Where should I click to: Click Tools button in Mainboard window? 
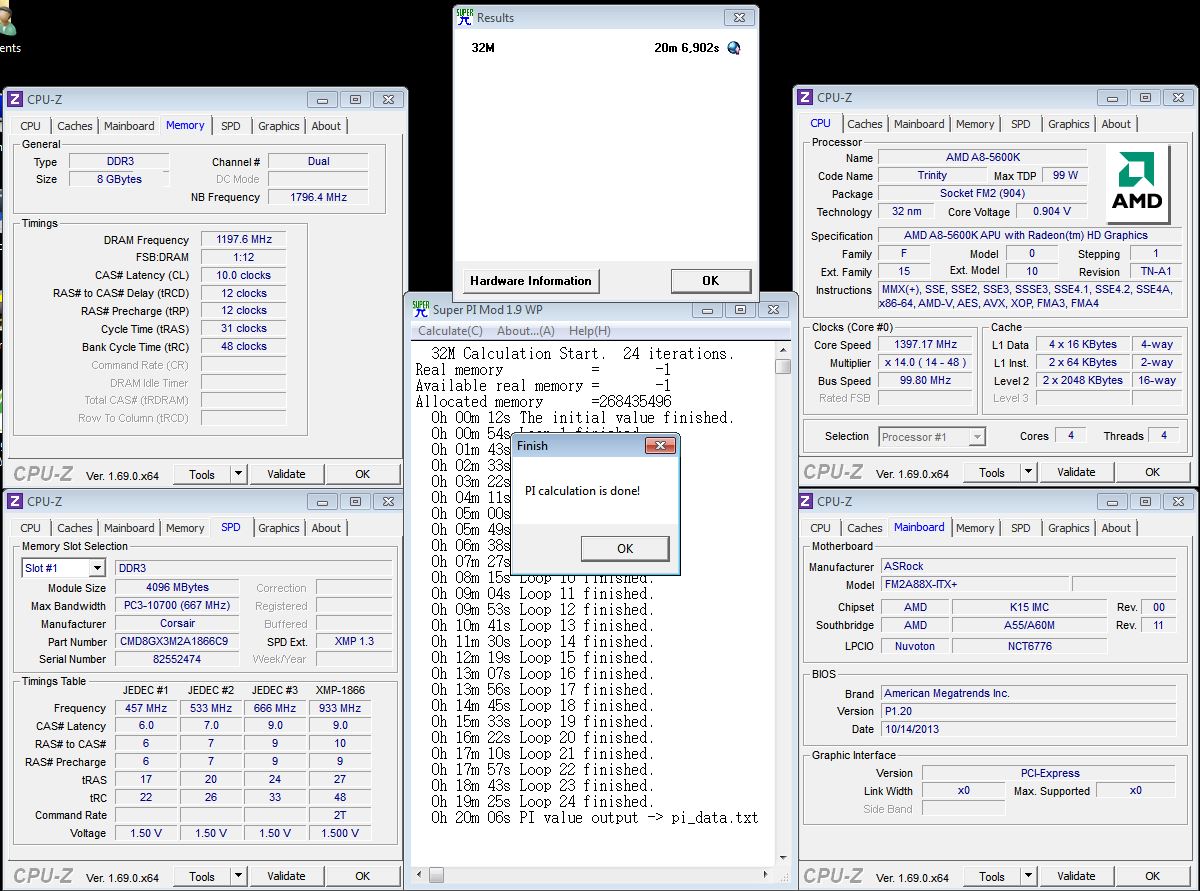(992, 876)
